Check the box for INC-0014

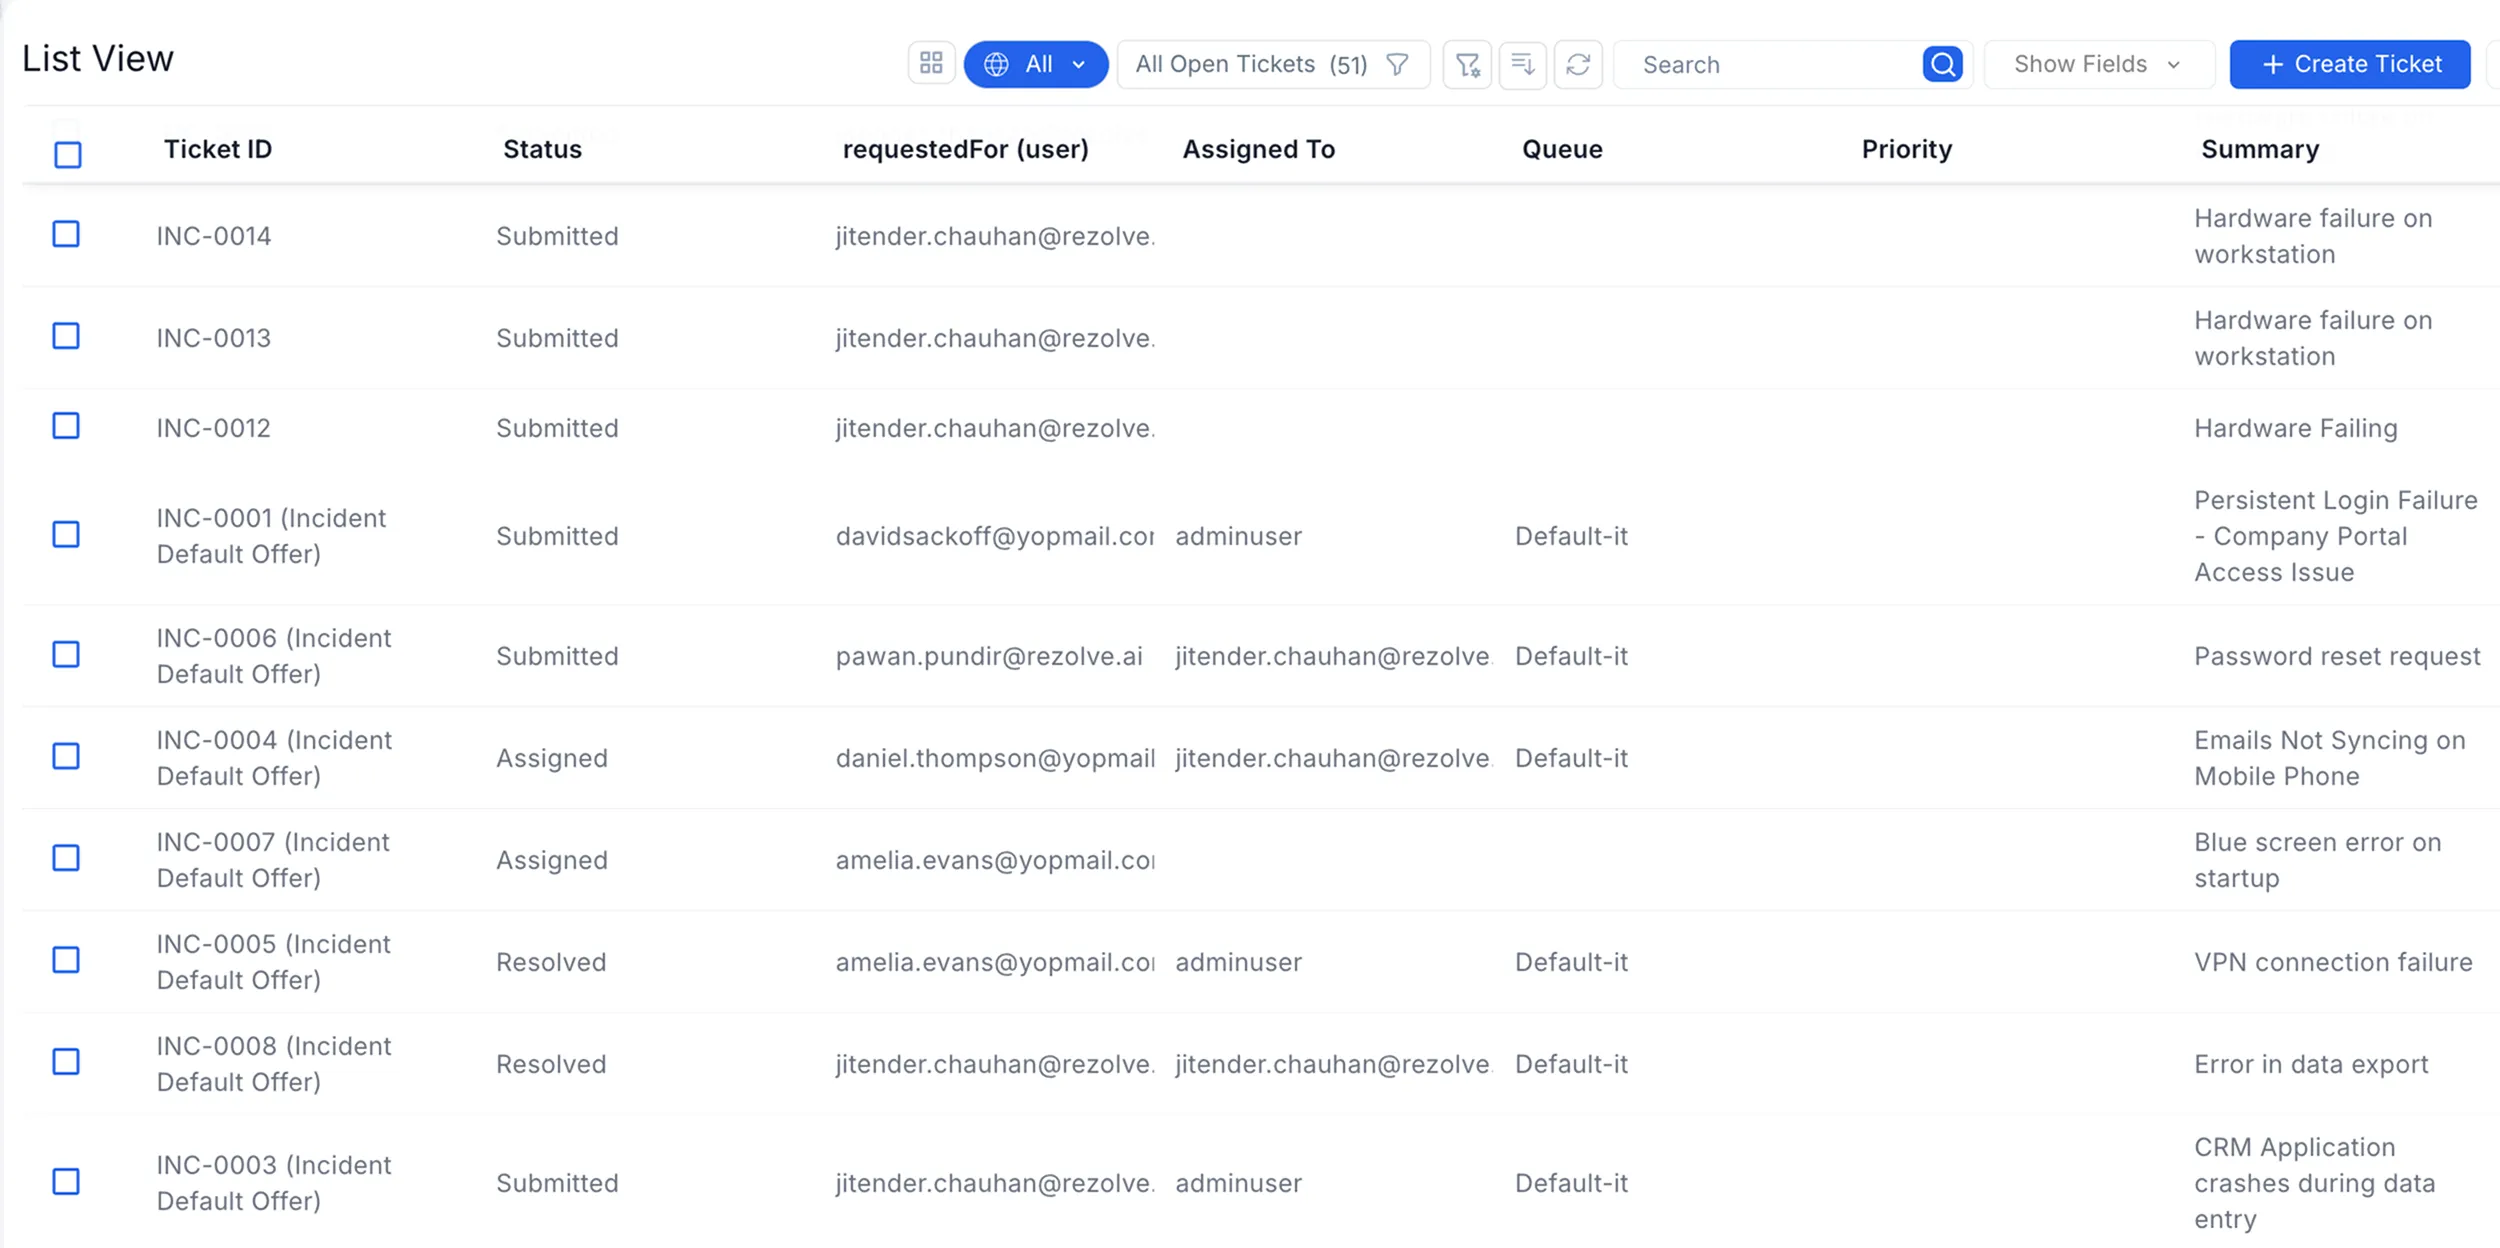point(66,234)
